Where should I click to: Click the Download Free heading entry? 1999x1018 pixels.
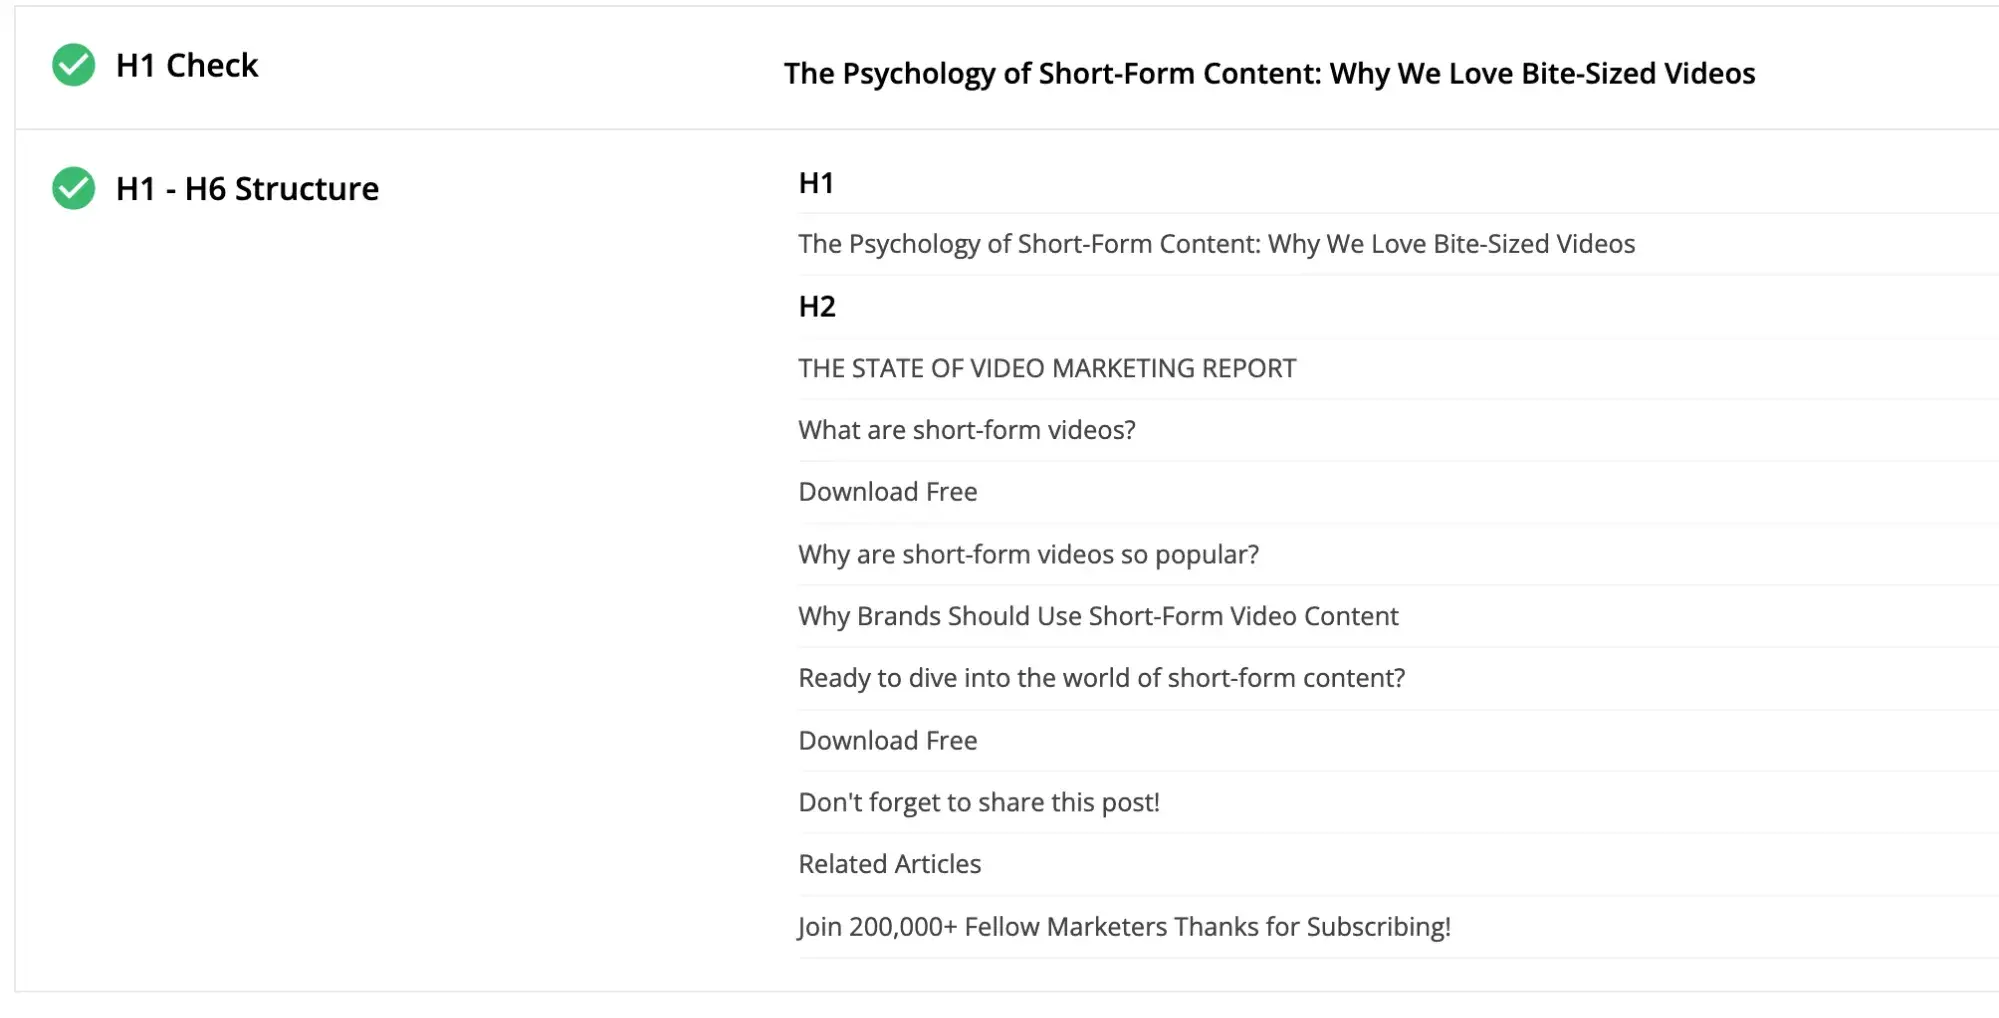click(x=887, y=491)
